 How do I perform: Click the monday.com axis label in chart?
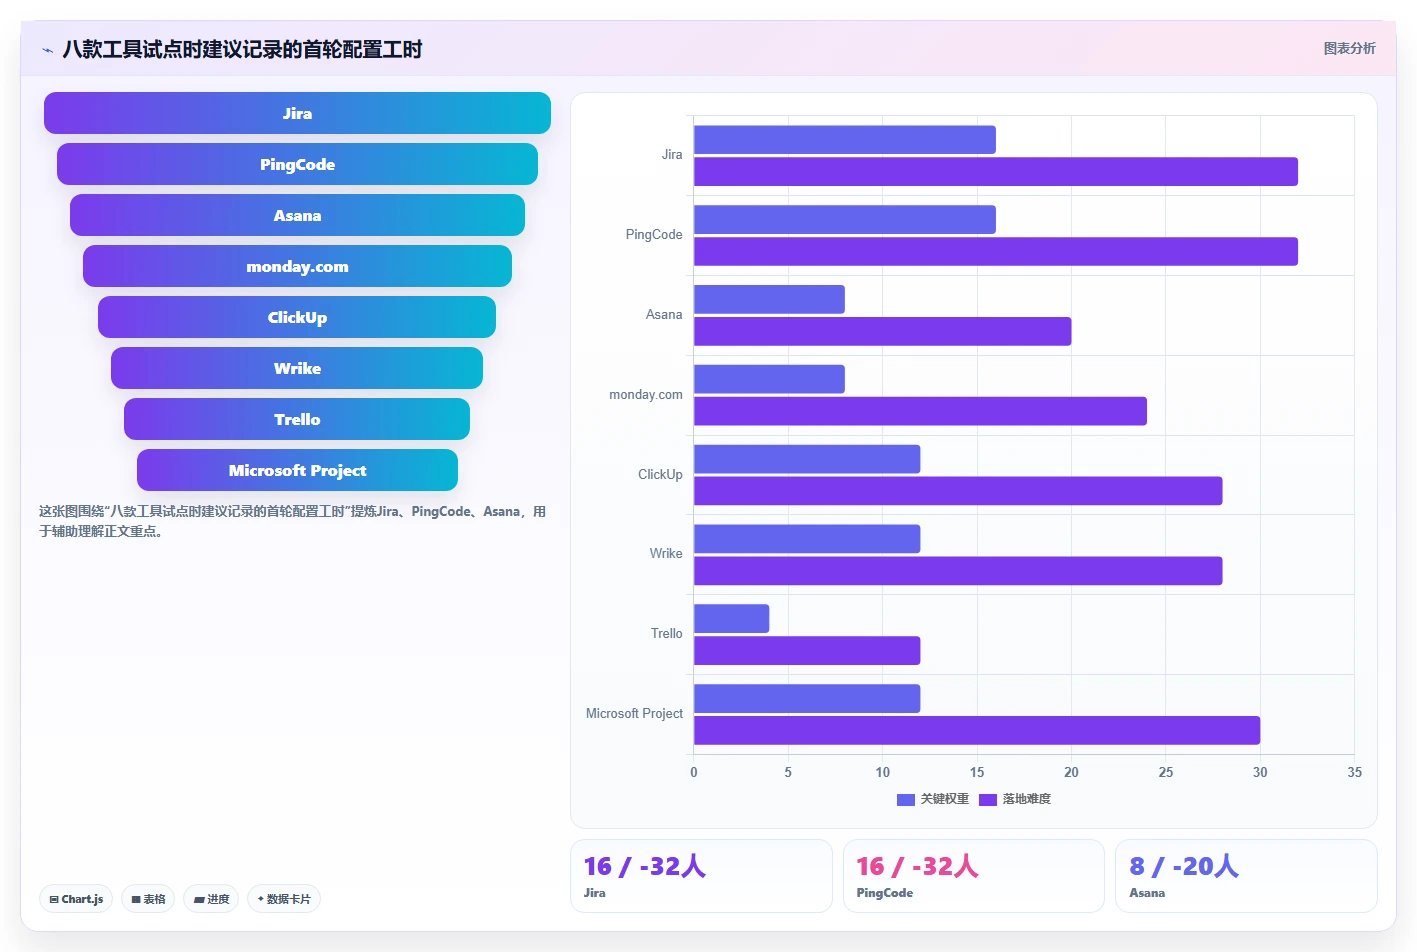tap(646, 395)
